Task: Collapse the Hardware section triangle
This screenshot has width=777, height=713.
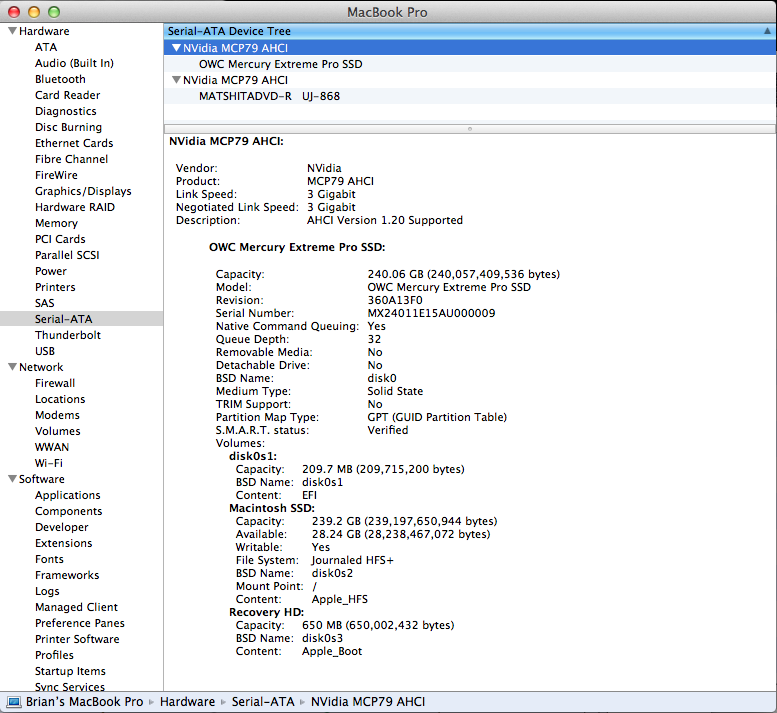Action: [12, 31]
